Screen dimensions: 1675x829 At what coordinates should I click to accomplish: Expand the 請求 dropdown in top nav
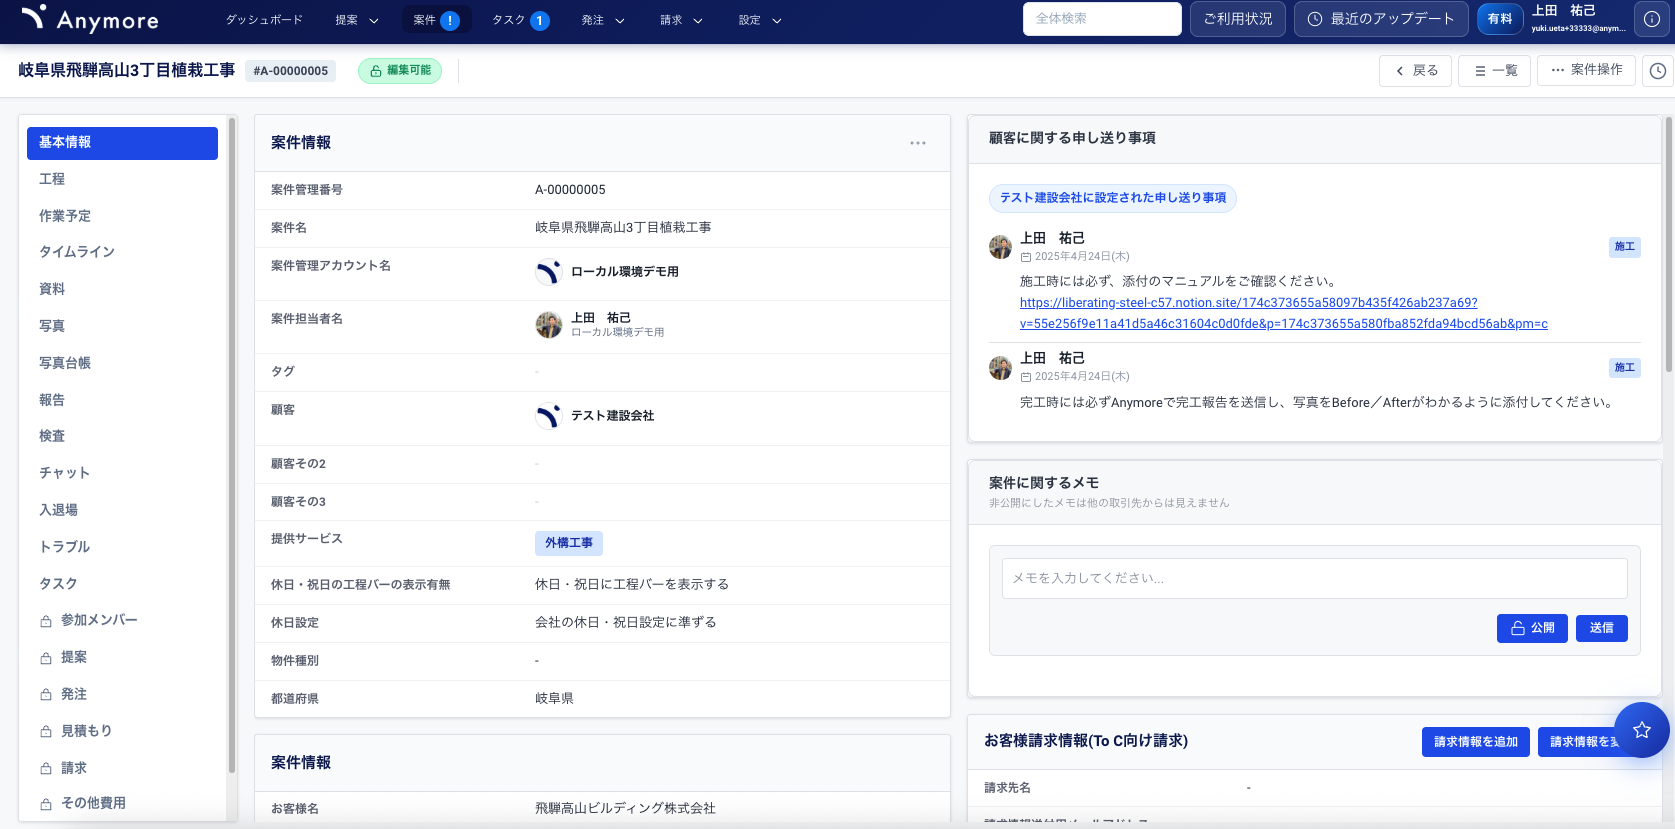pos(681,20)
